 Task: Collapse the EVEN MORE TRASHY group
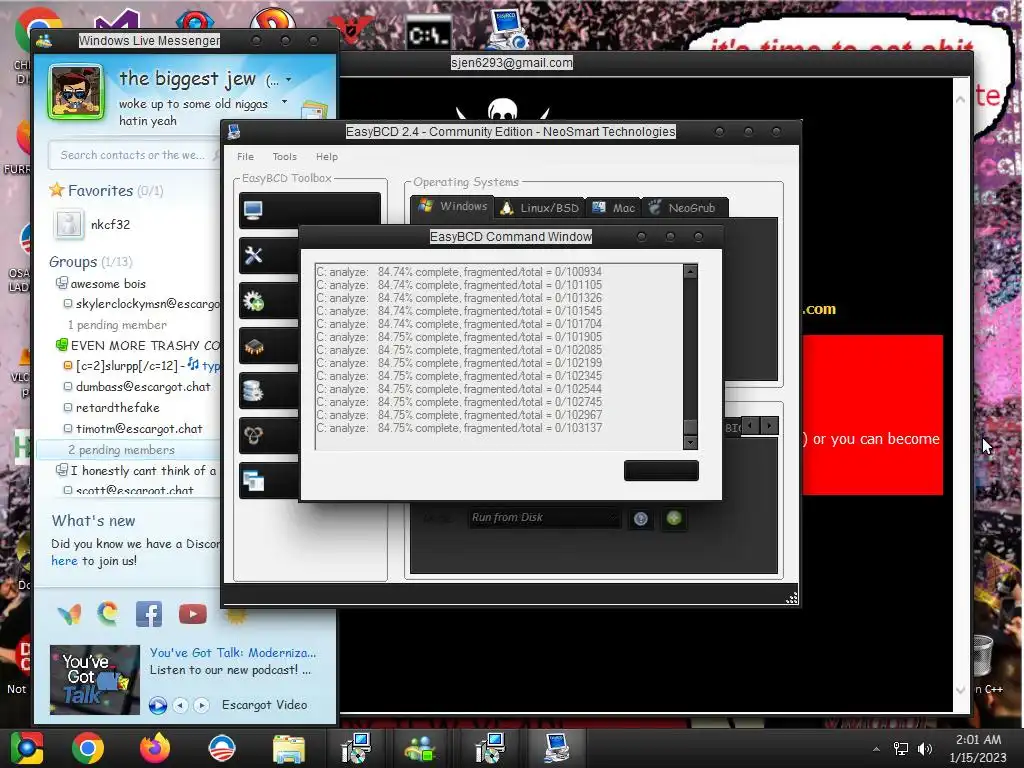click(x=137, y=345)
